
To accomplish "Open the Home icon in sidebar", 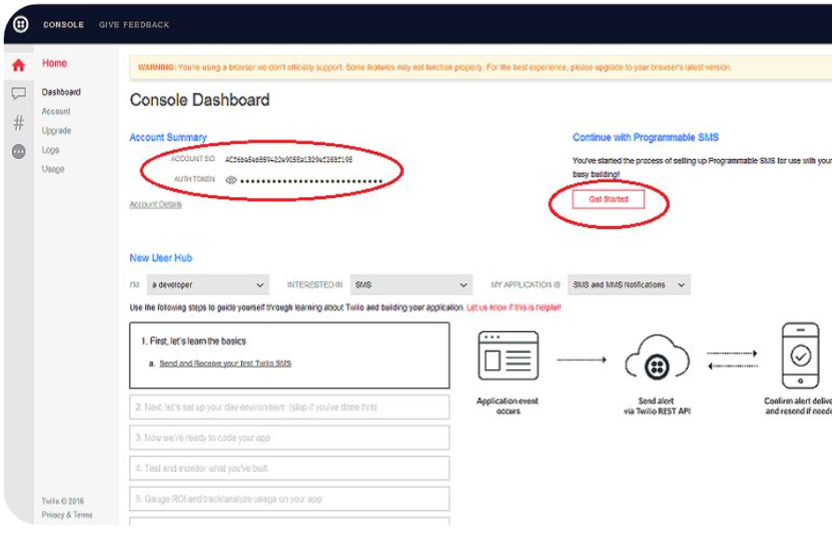I will pos(18,65).
